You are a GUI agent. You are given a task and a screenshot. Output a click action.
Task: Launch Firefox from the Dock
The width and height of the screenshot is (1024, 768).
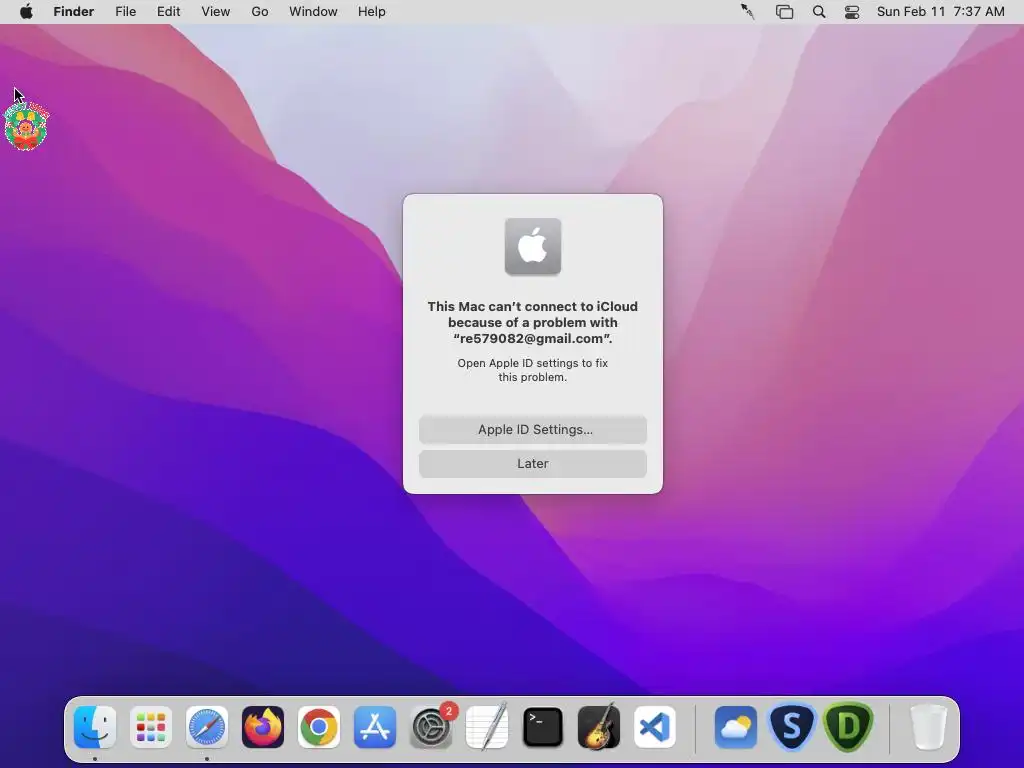tap(263, 727)
